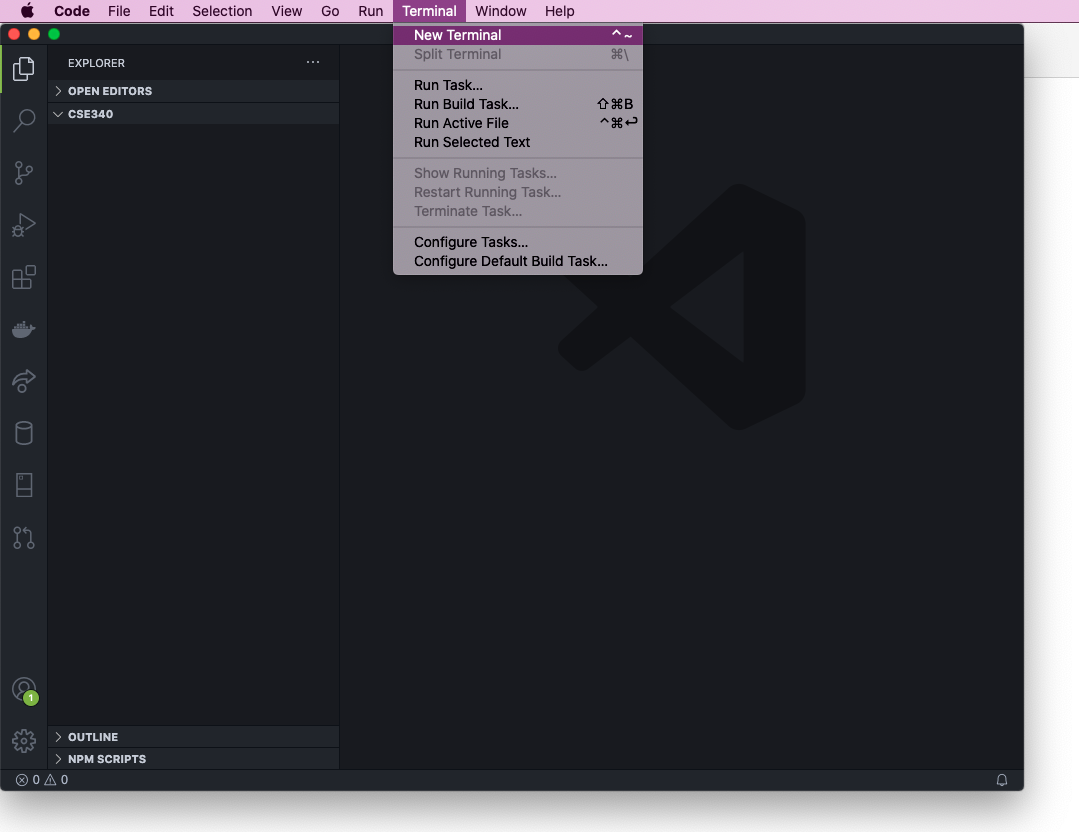Screen dimensions: 1079x832
Task: Select Run Task... menu entry
Action: coord(517,85)
